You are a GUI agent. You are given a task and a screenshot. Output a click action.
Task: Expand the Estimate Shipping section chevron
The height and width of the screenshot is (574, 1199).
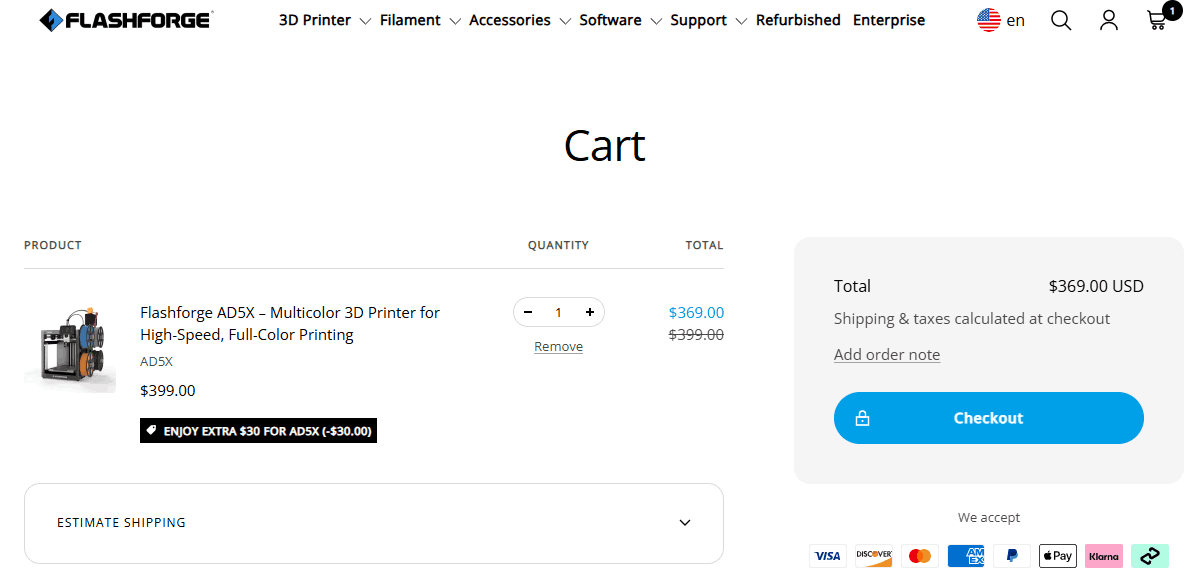(685, 523)
